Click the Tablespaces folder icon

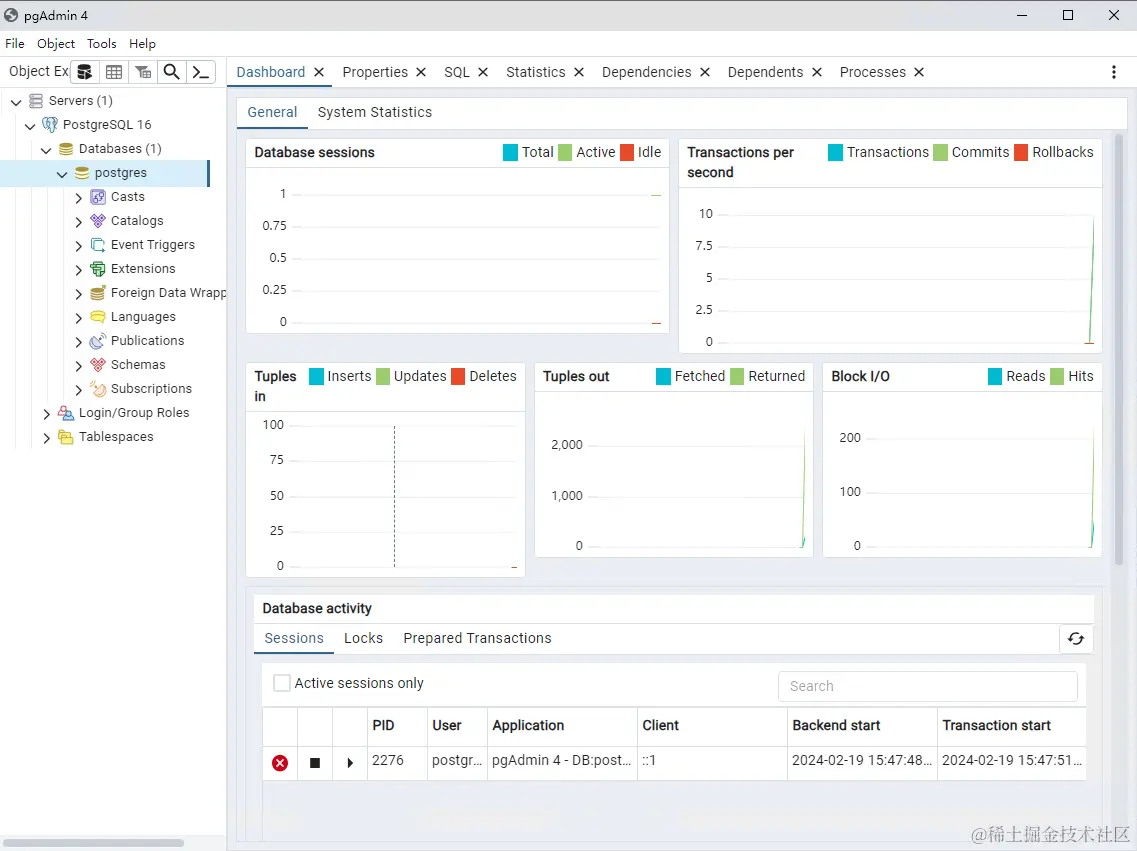coord(66,436)
